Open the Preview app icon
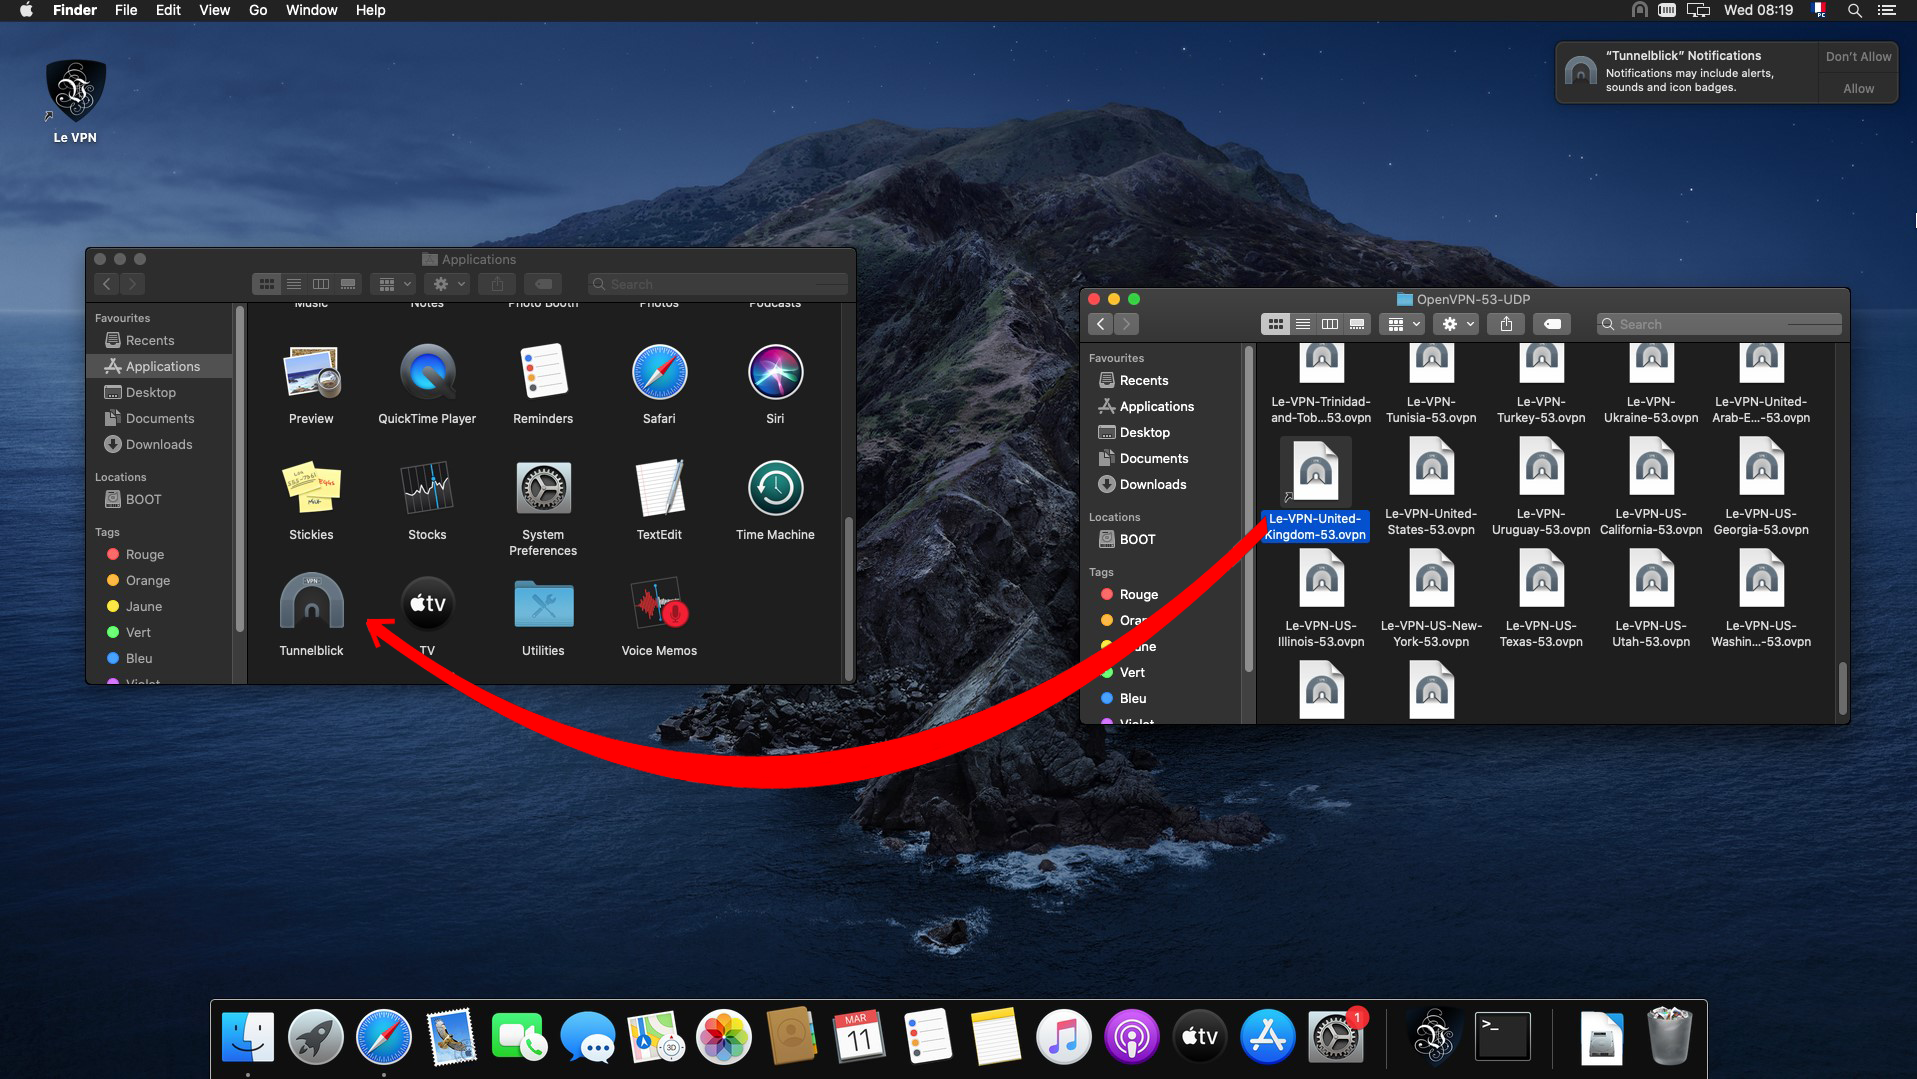 click(x=311, y=372)
